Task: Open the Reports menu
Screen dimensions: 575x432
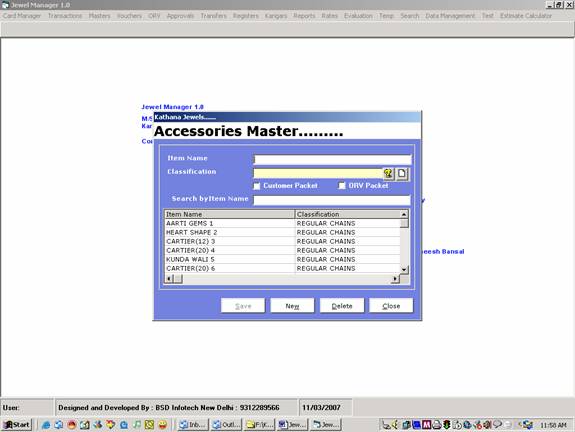Action: [x=304, y=16]
